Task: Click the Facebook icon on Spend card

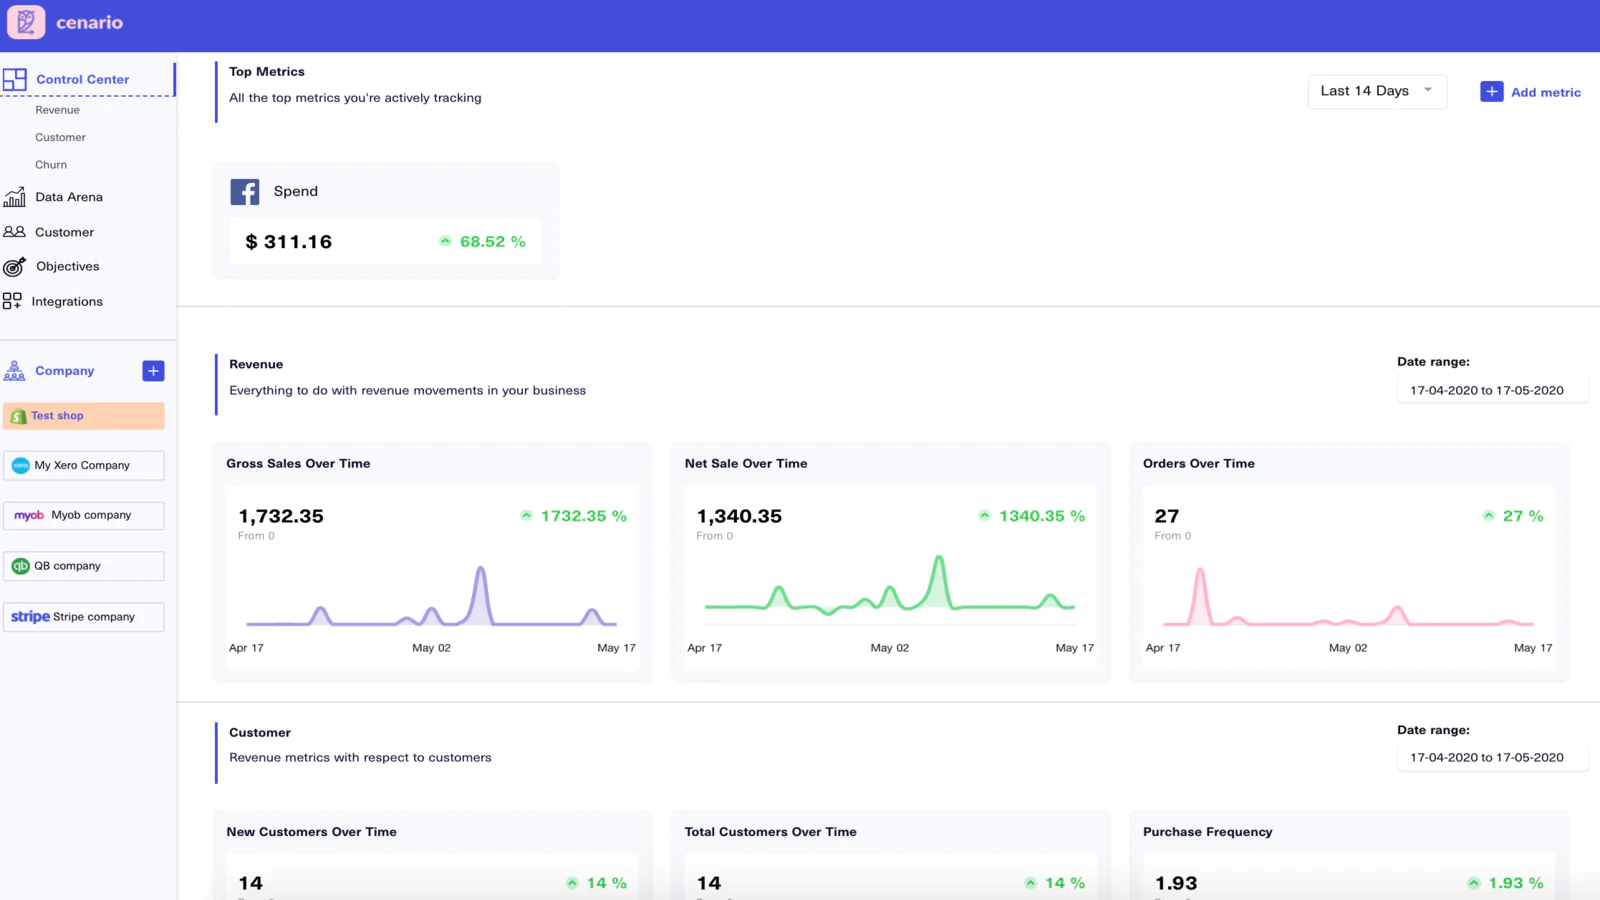Action: [245, 192]
